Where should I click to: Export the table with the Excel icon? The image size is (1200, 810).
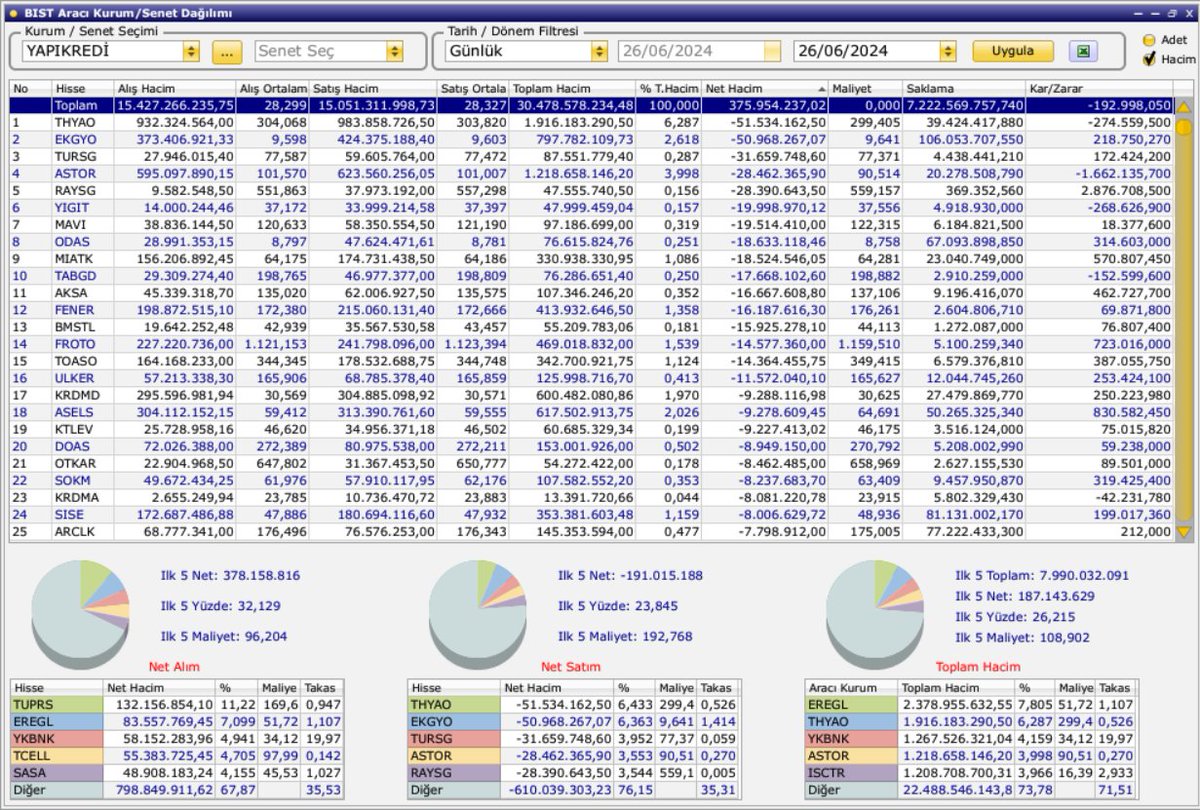point(1083,51)
